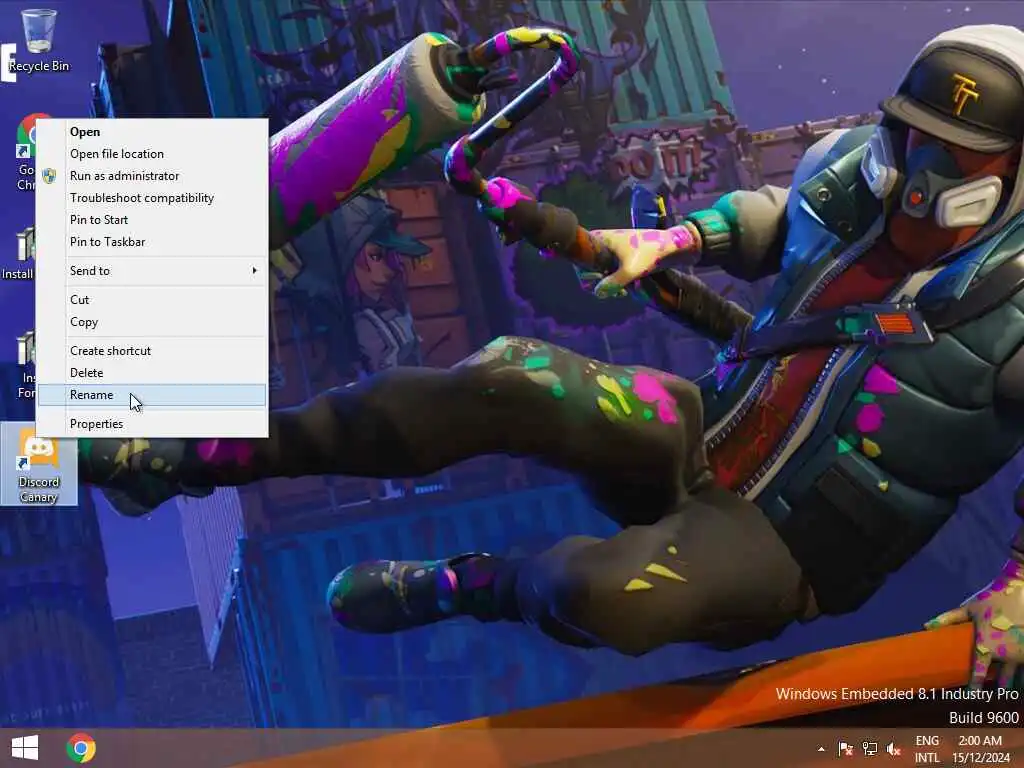Select Troubleshoot compatibility

(152, 198)
